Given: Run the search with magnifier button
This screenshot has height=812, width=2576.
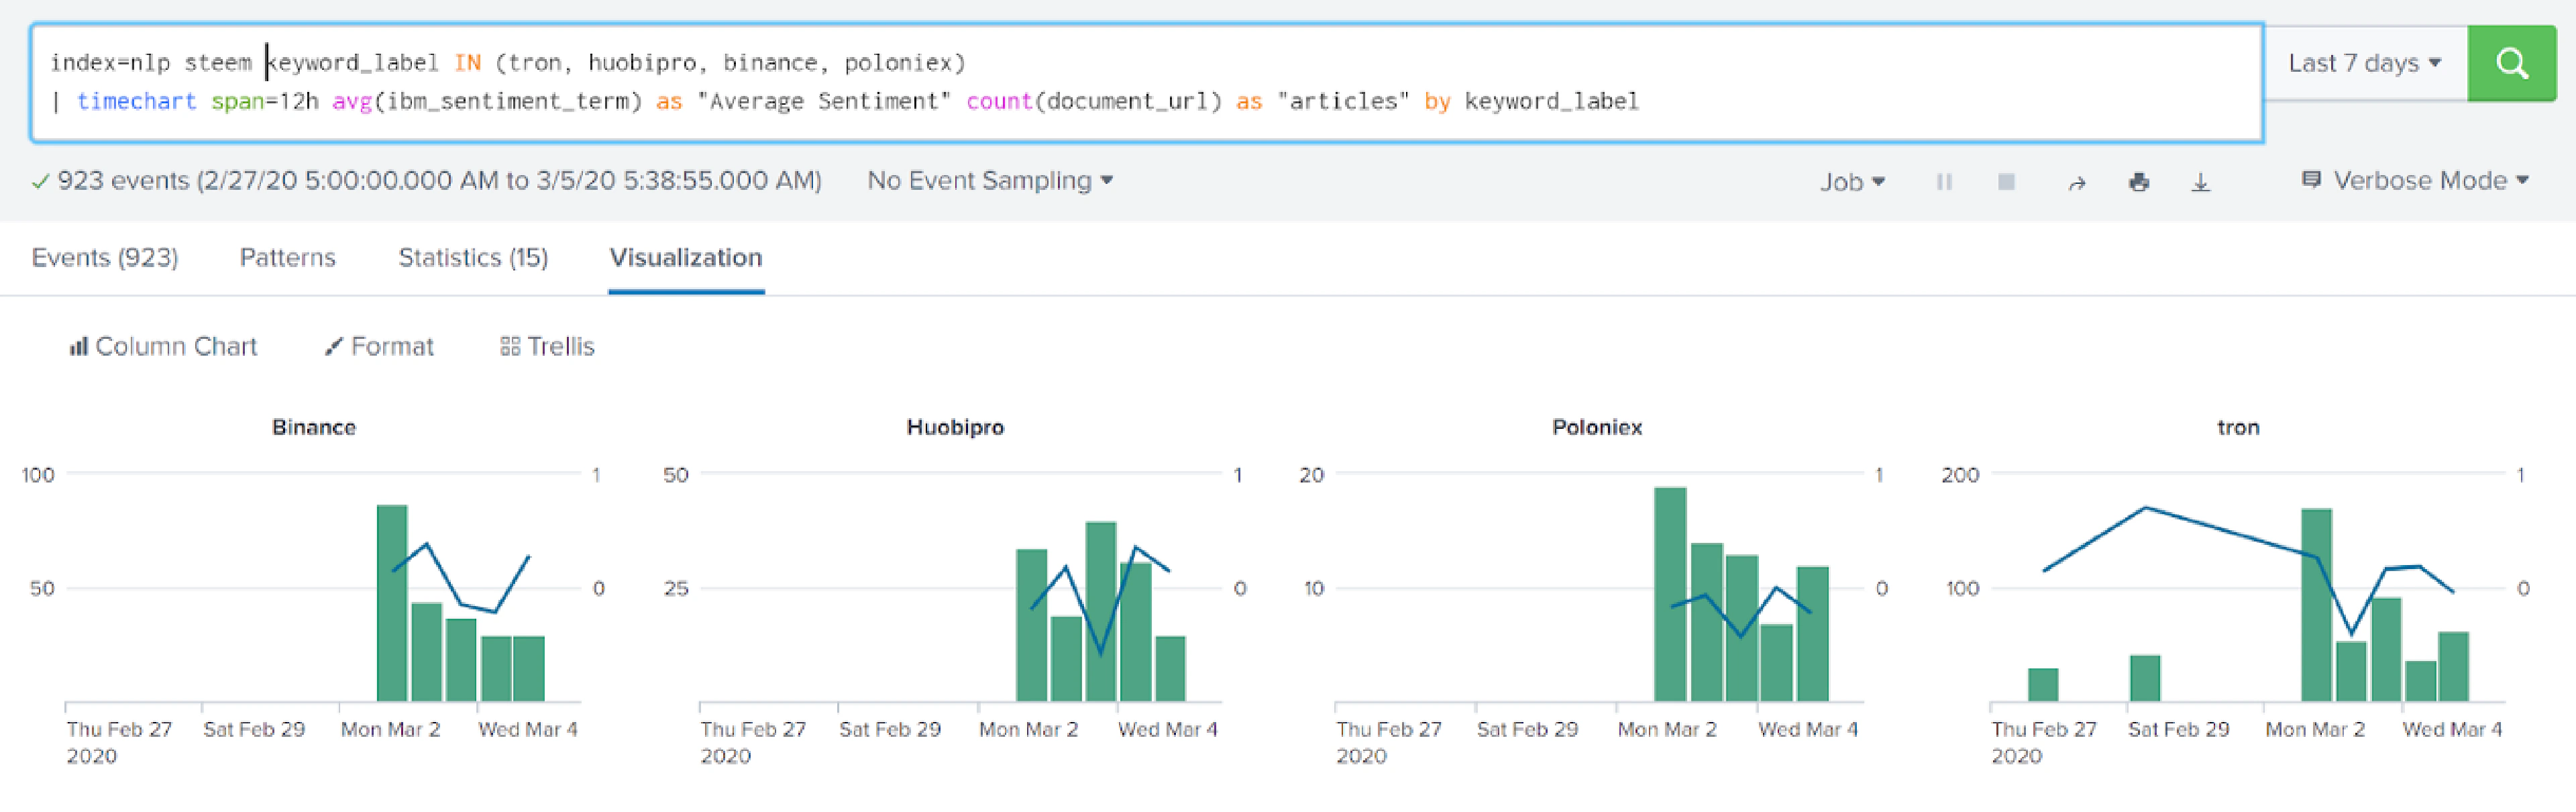Looking at the screenshot, I should [x=2511, y=63].
